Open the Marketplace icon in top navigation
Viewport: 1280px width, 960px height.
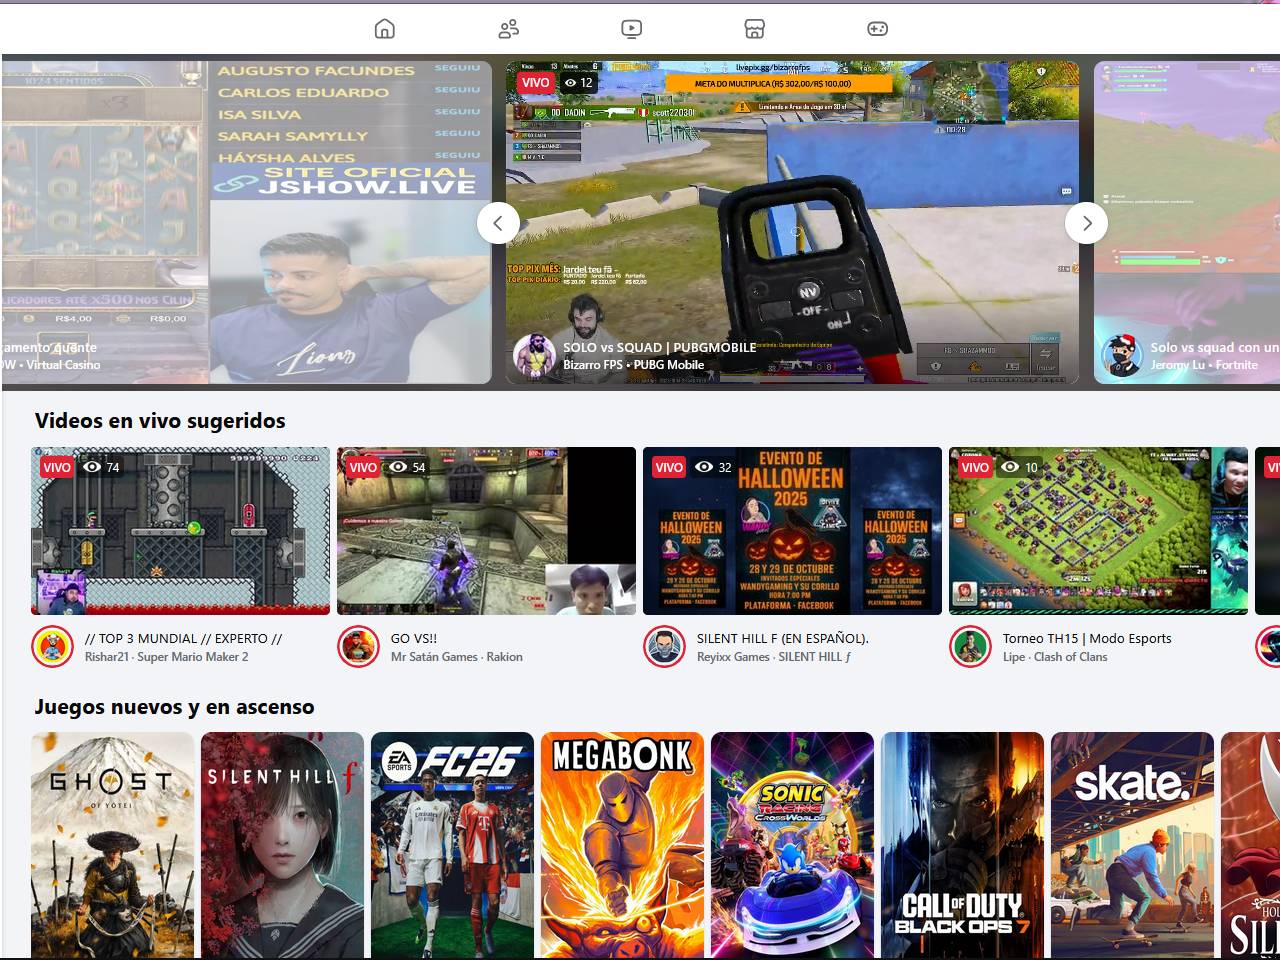tap(755, 29)
